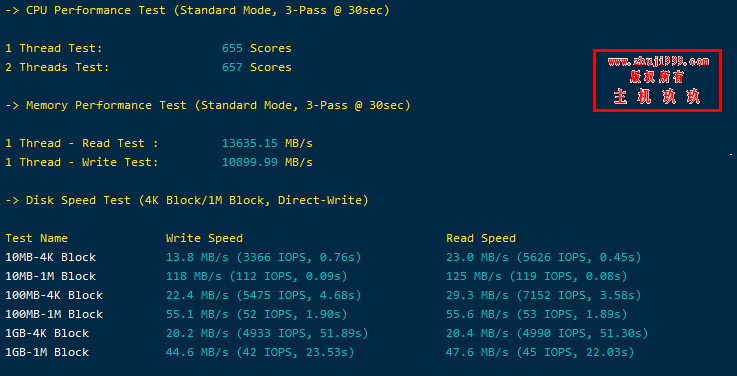Viewport: 737px width, 376px height.
Task: Click the Write Test value 10899.99 MB/s
Action: tap(267, 162)
